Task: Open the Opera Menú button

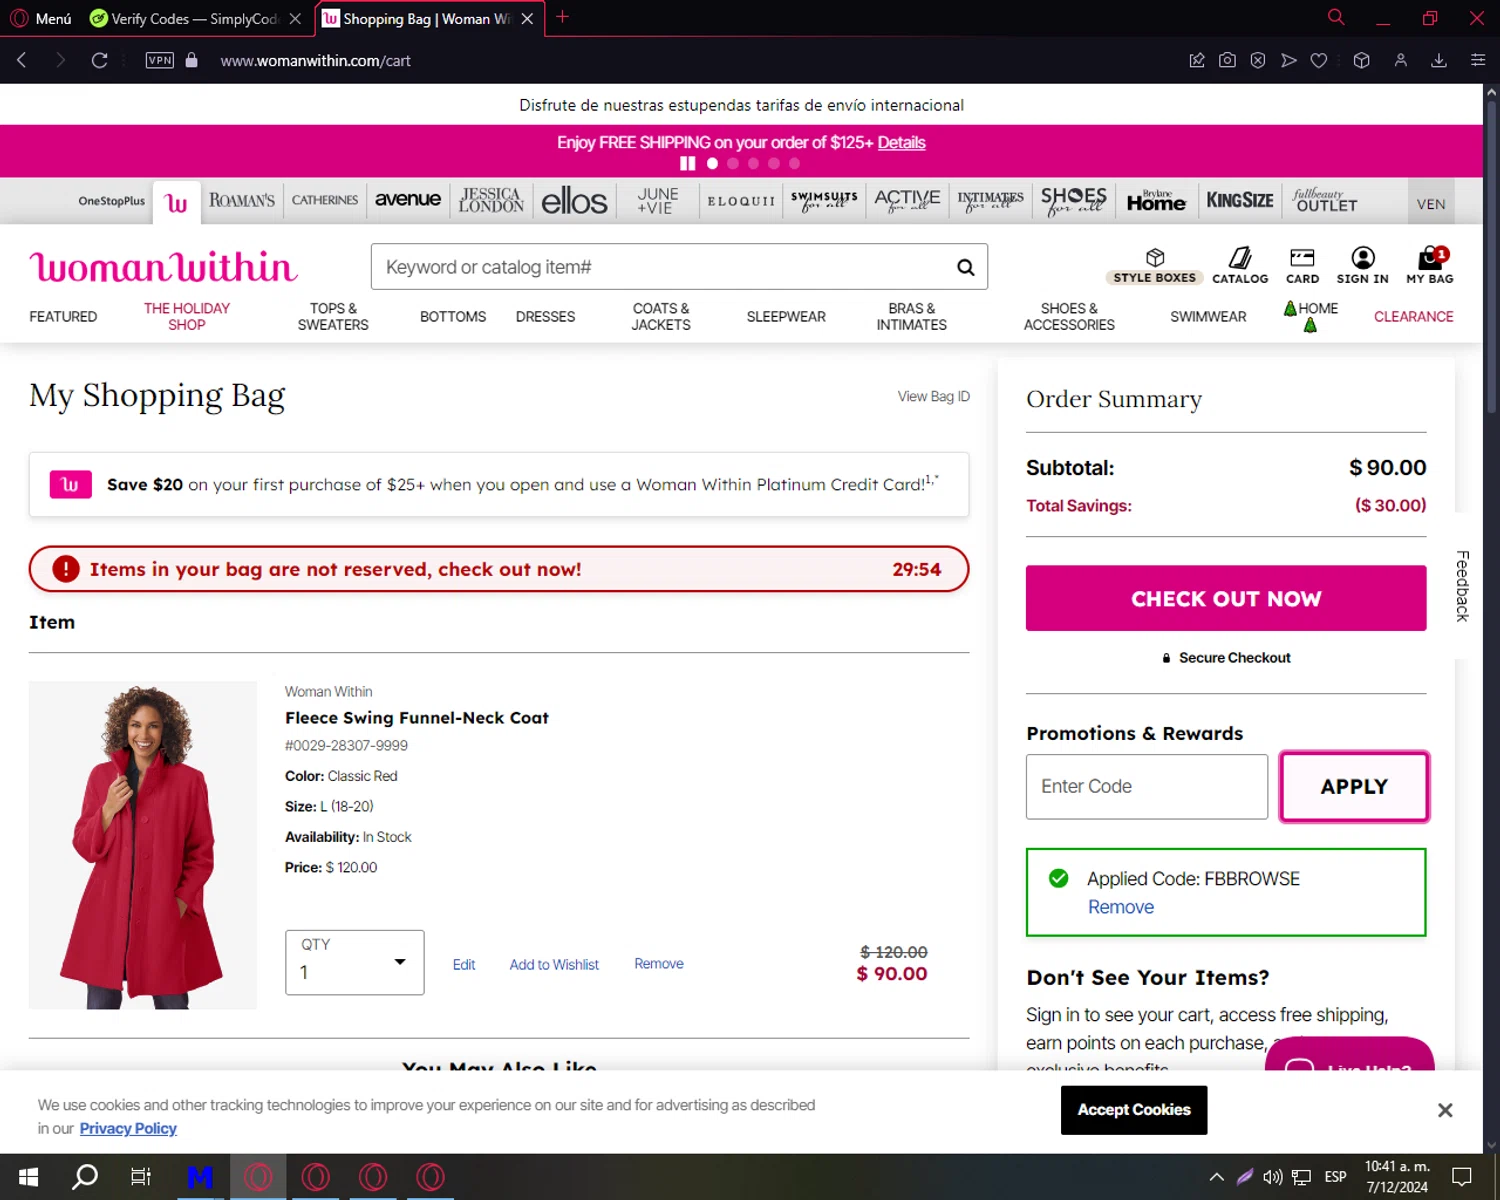Action: click(x=41, y=18)
